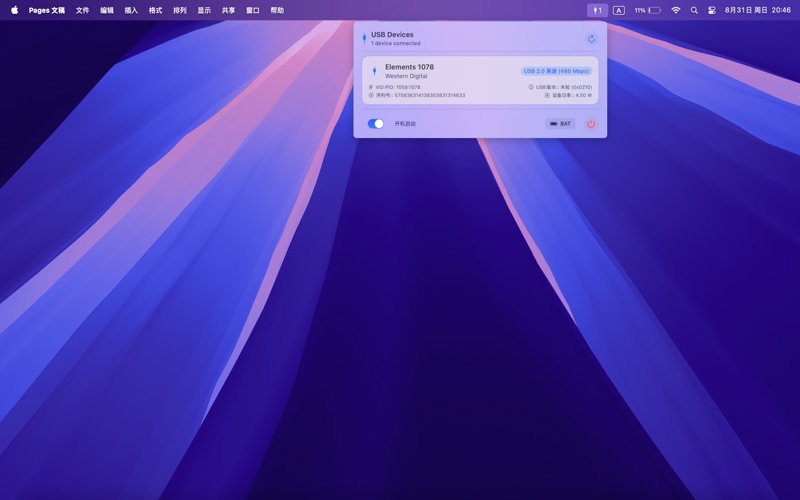The image size is (800, 500).
Task: Open the 插入 menu
Action: pos(131,10)
